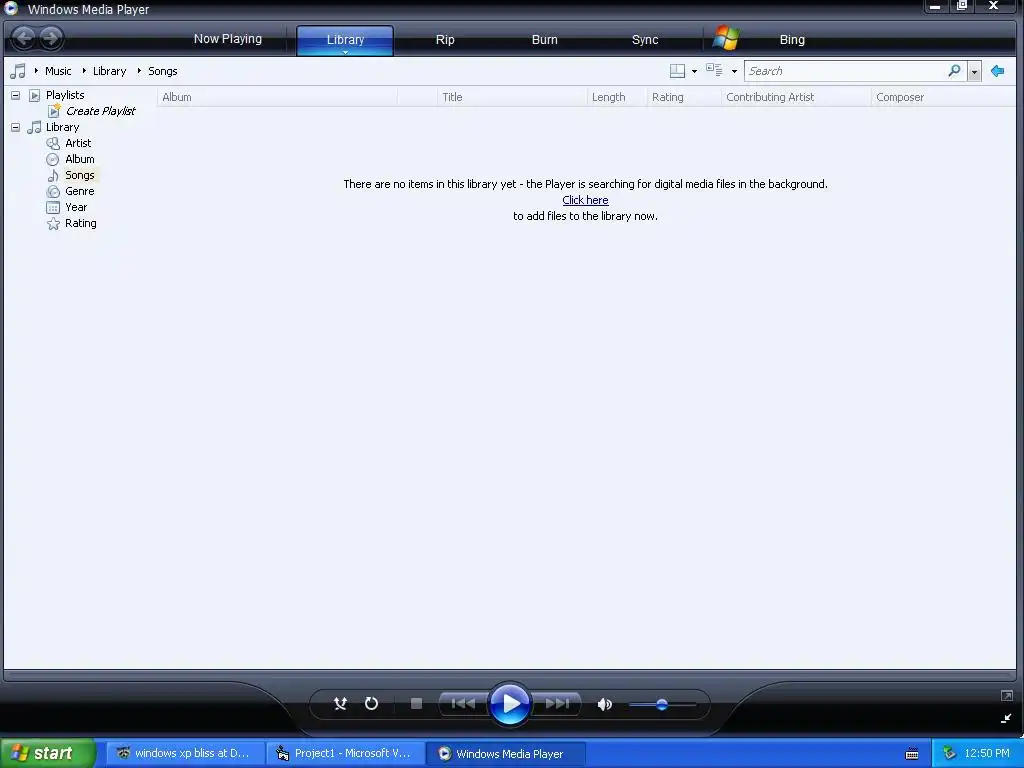This screenshot has width=1024, height=768.
Task: Collapse the Playlists tree node
Action: click(x=16, y=95)
